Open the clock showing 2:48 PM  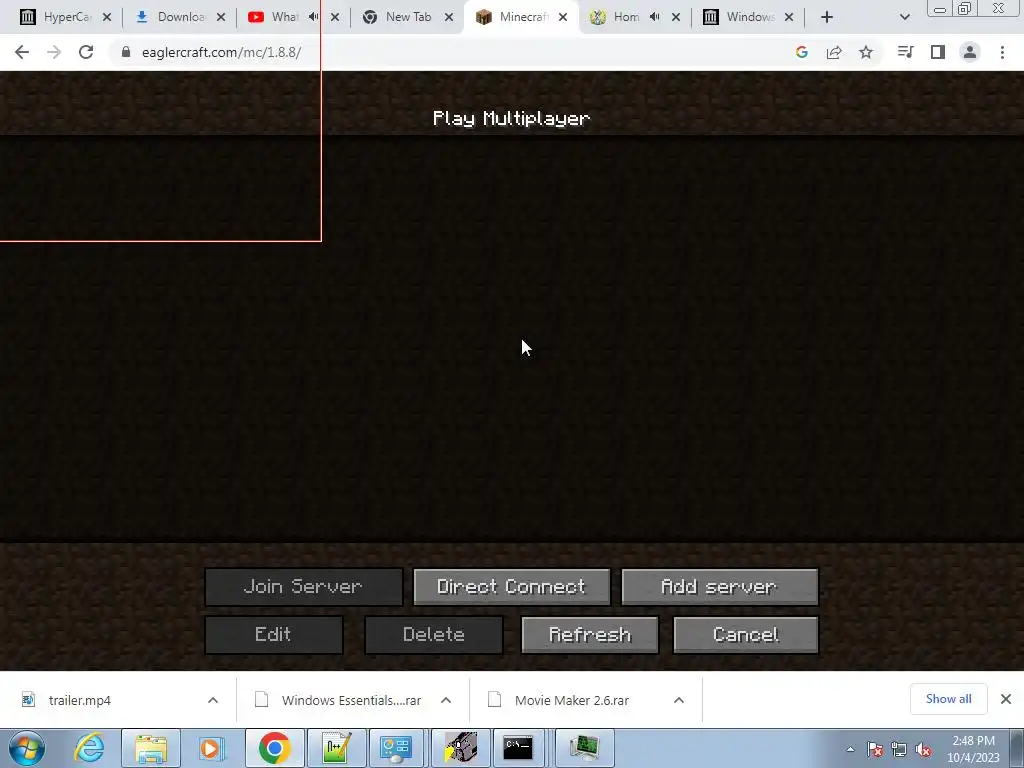(x=973, y=749)
